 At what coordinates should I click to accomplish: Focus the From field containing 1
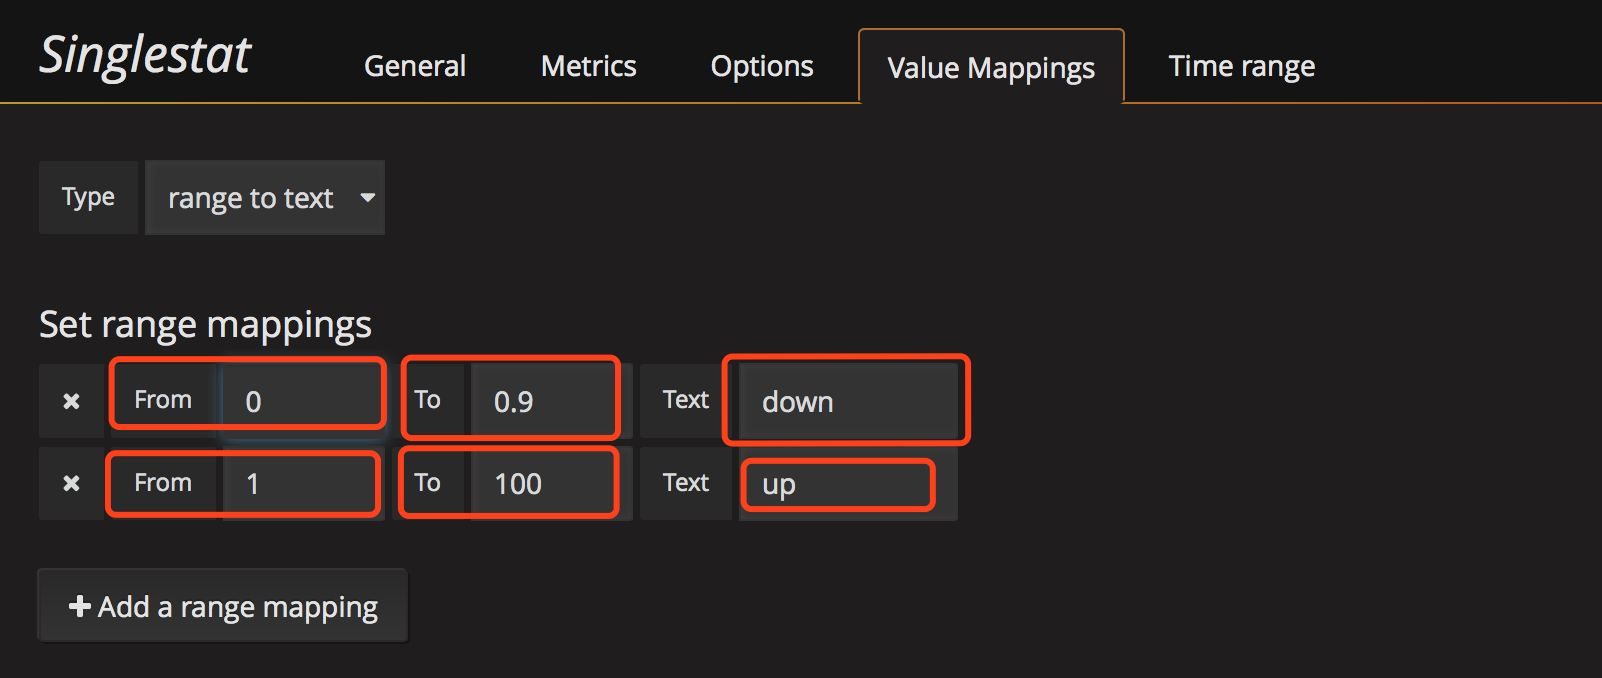coord(300,483)
